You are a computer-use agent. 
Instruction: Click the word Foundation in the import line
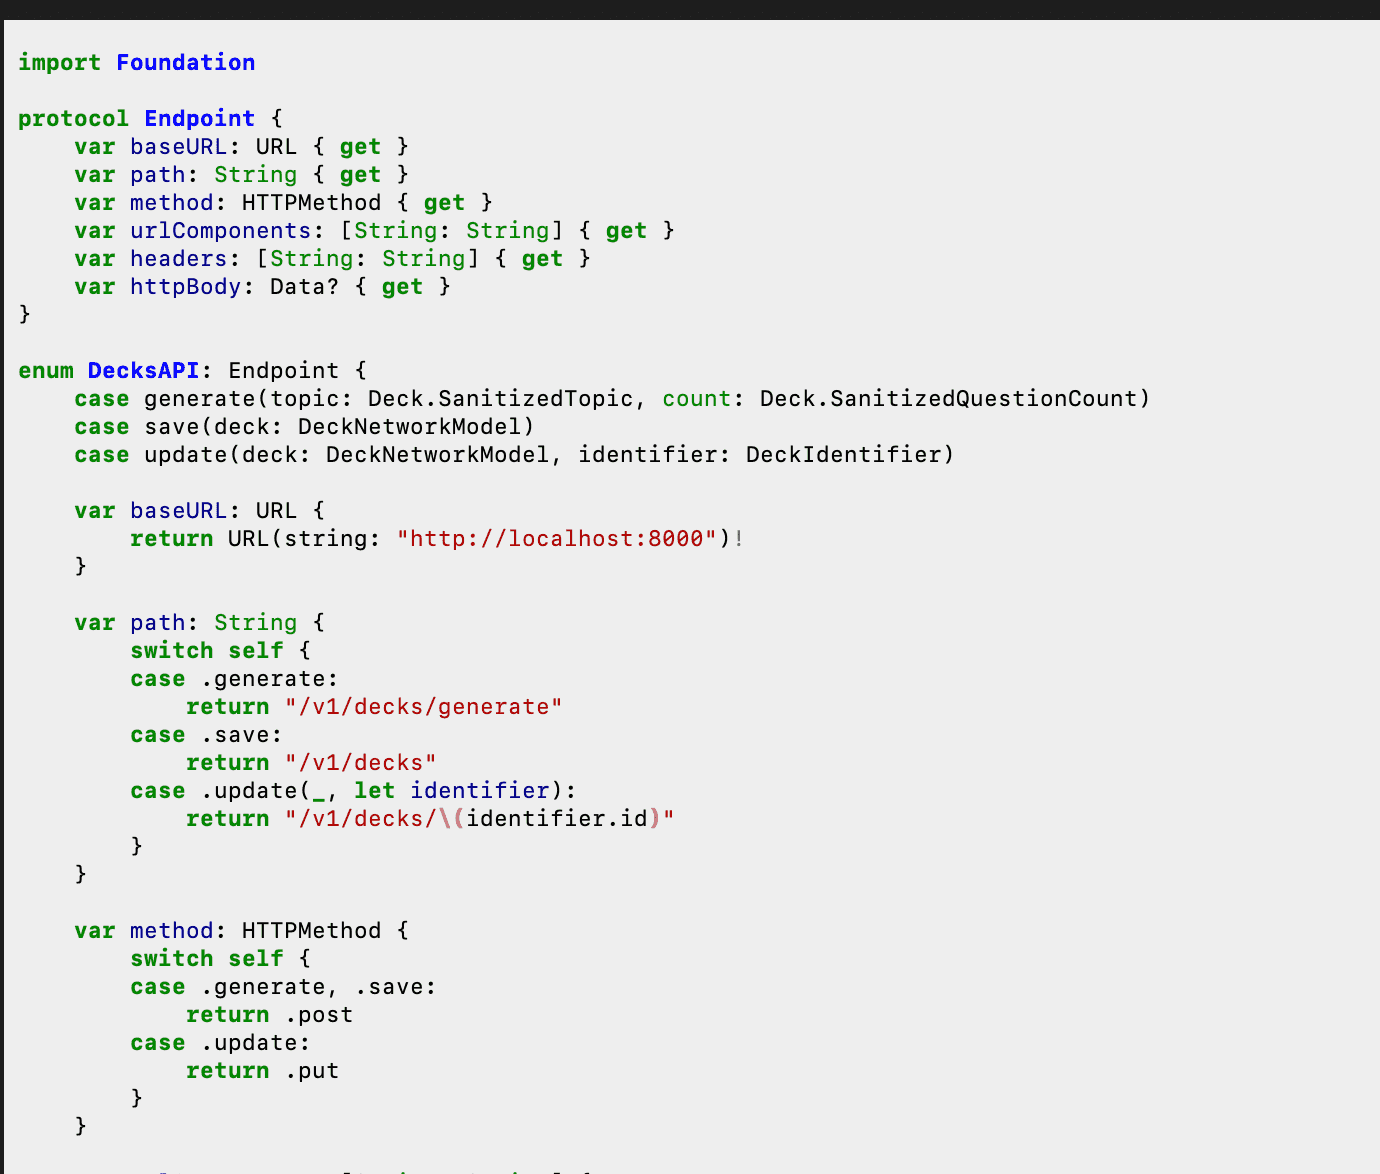(x=185, y=62)
